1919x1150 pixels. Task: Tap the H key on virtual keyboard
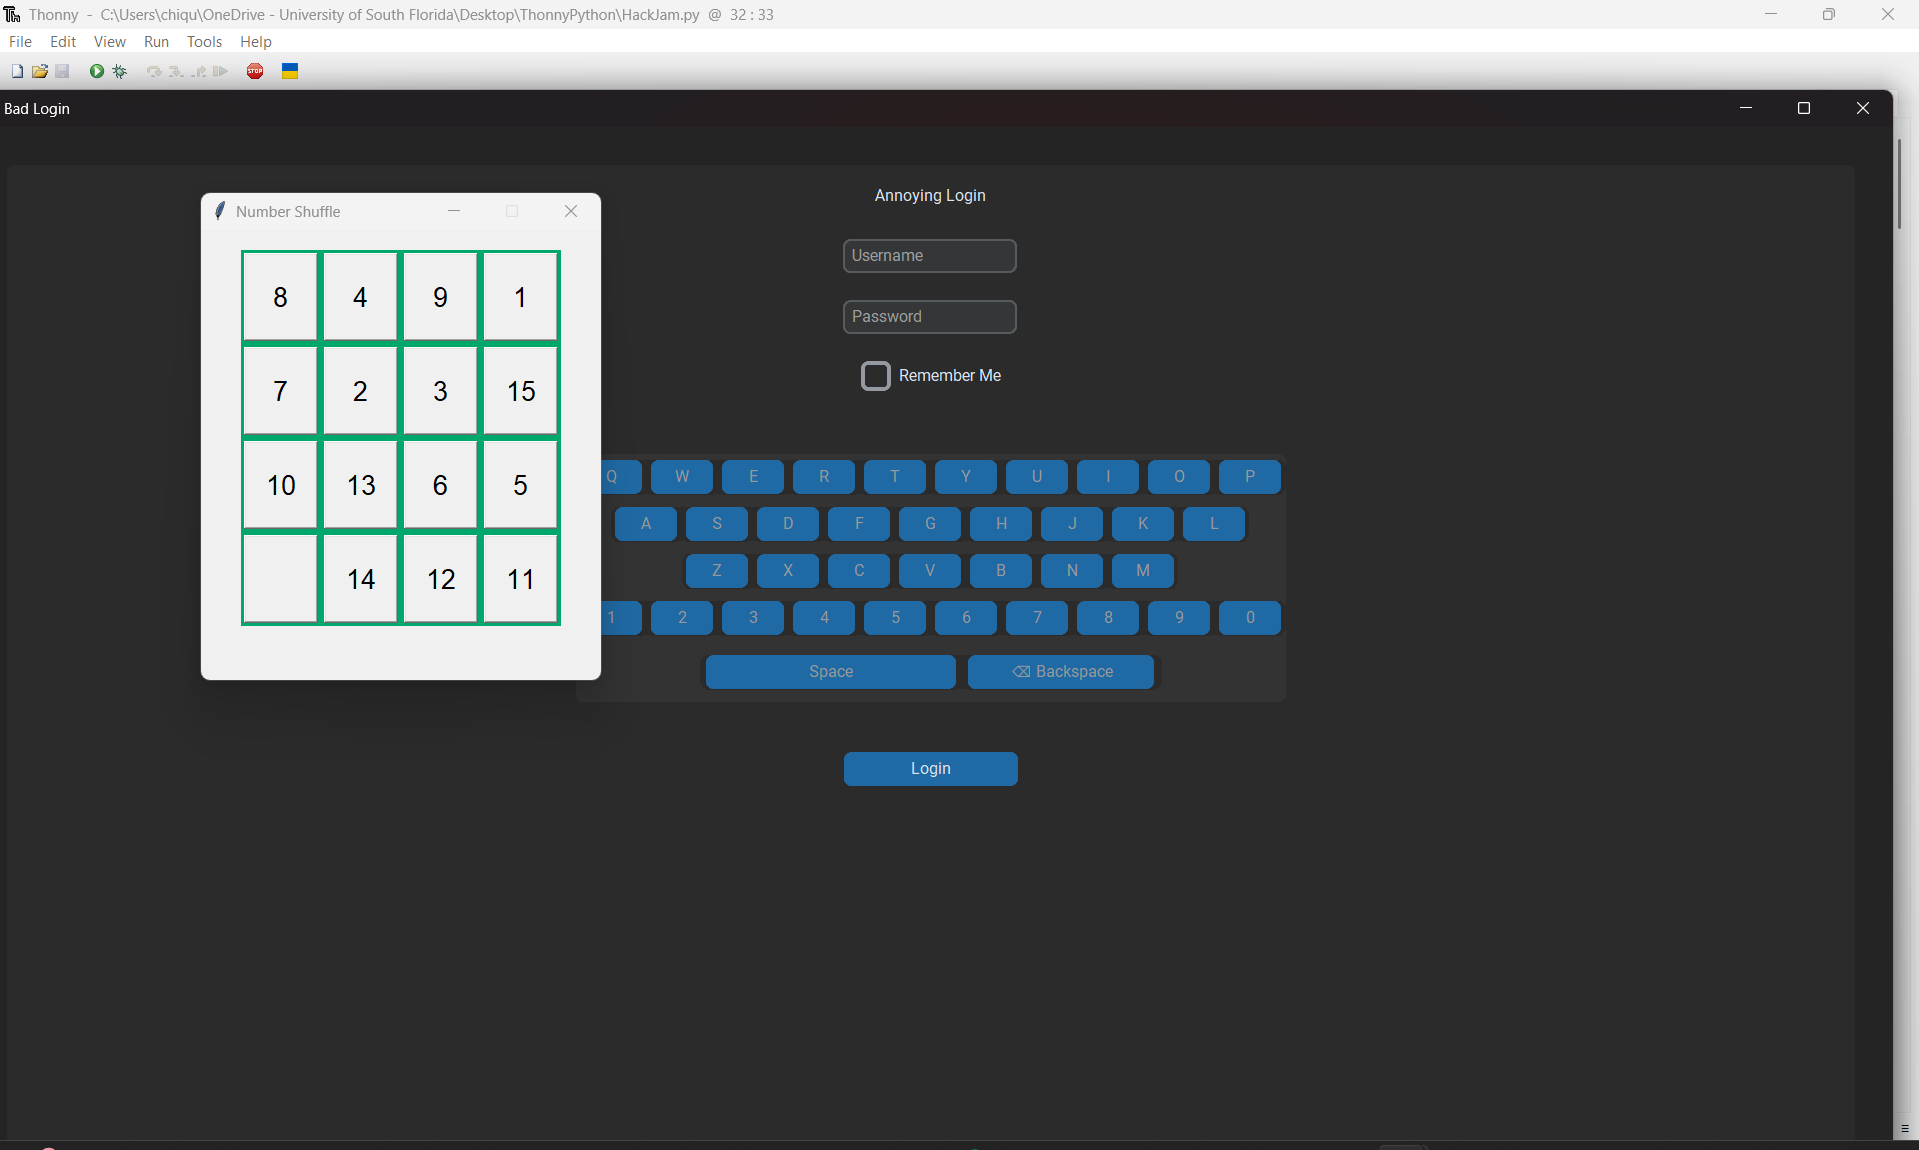click(x=1001, y=524)
